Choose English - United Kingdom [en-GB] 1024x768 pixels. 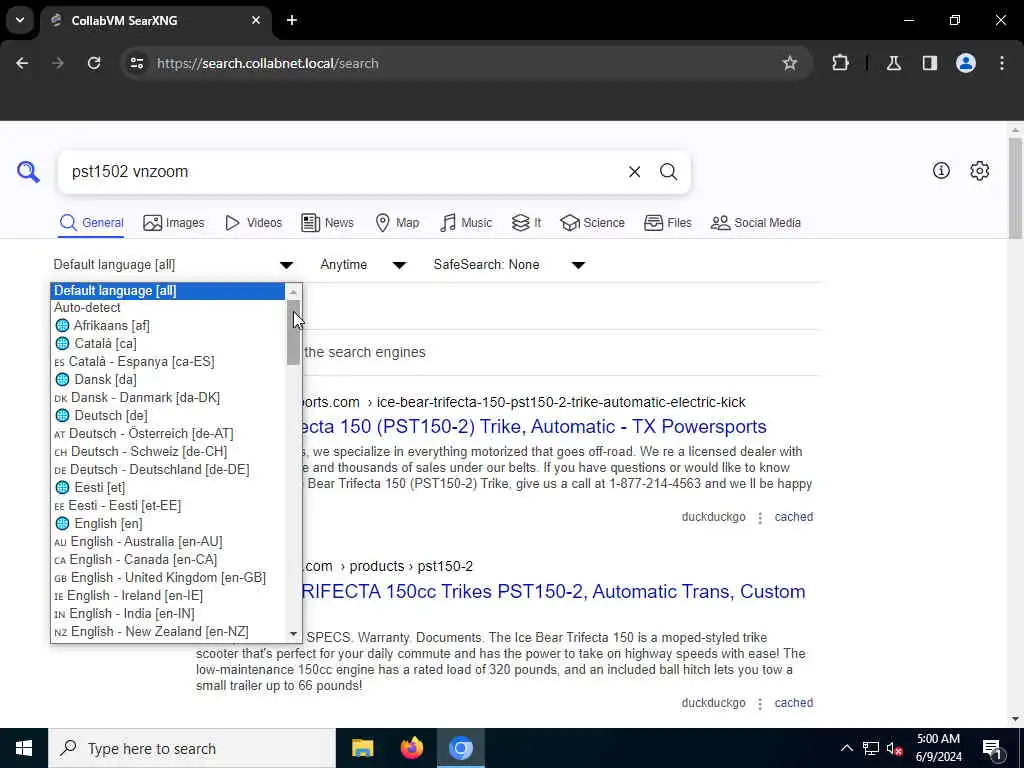coord(168,577)
